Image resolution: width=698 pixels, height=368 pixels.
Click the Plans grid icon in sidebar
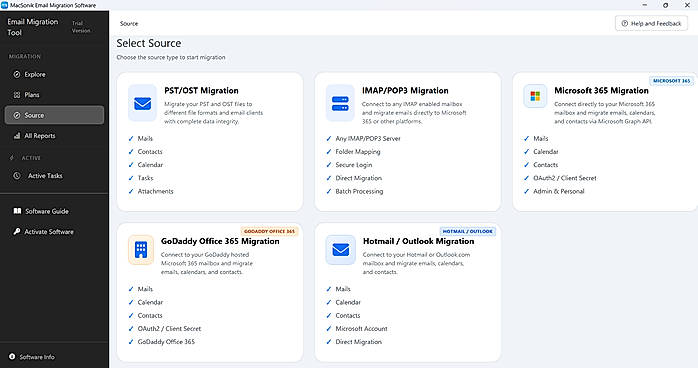[x=17, y=95]
